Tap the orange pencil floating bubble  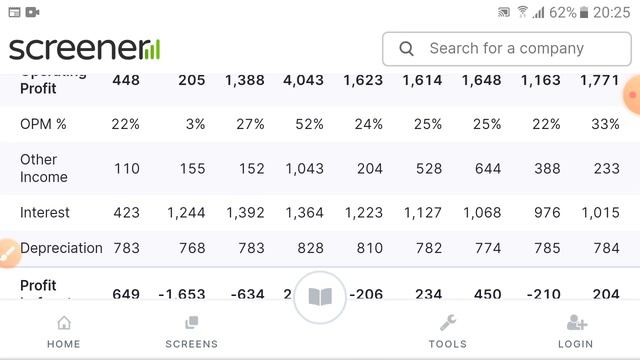tap(7, 253)
